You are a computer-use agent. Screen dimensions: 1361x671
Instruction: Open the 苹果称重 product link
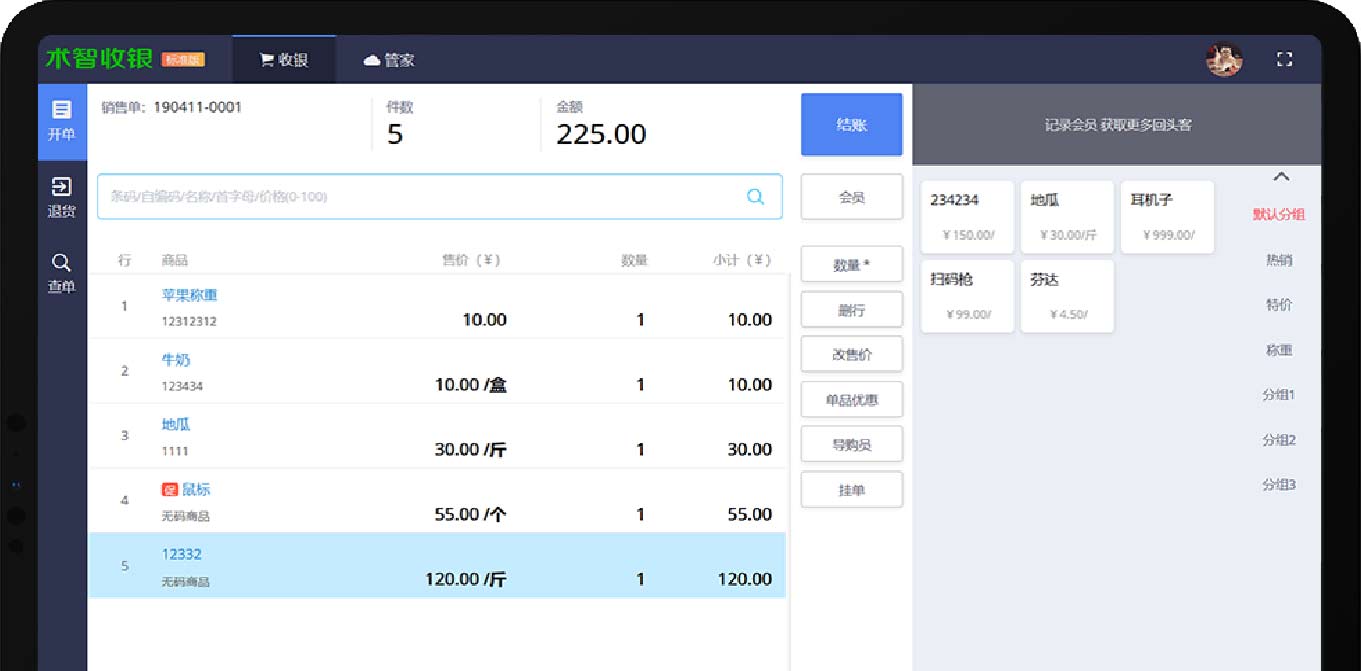coord(189,295)
